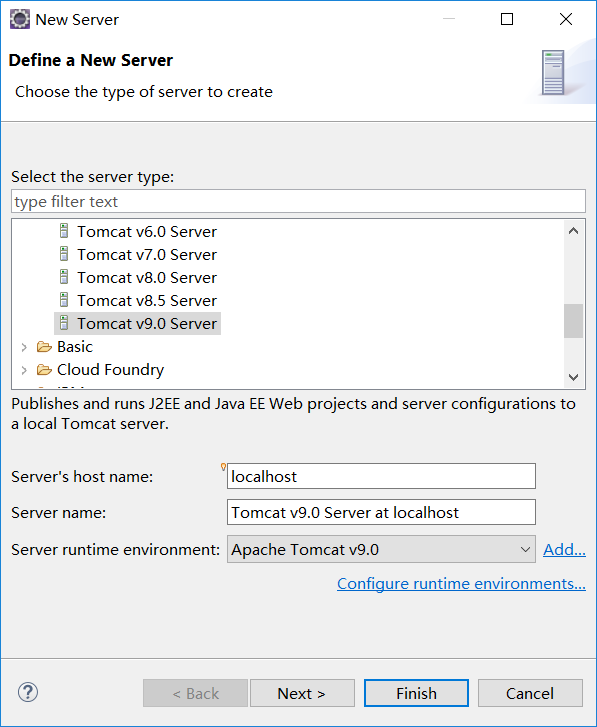The width and height of the screenshot is (597, 727).
Task: Click the Tomcat v7.0 Server icon
Action: tap(64, 254)
